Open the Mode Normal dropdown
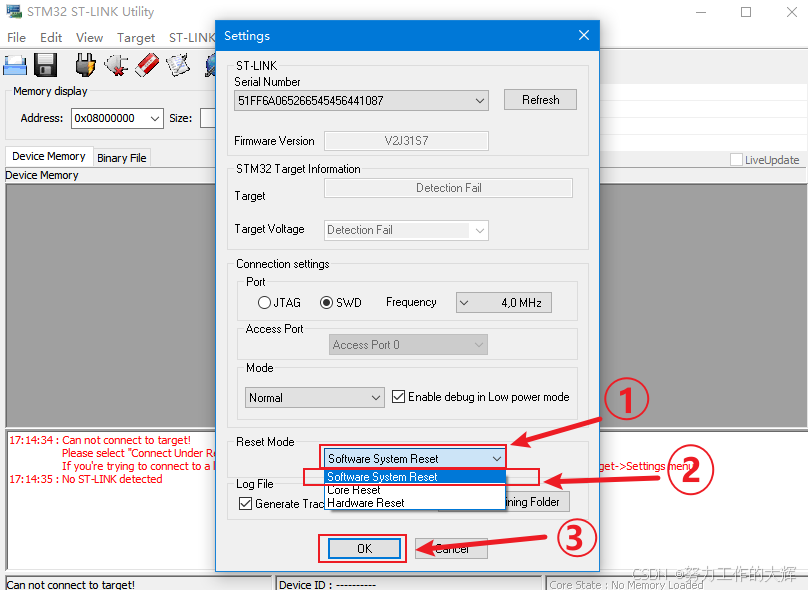Image resolution: width=808 pixels, height=590 pixels. (314, 398)
